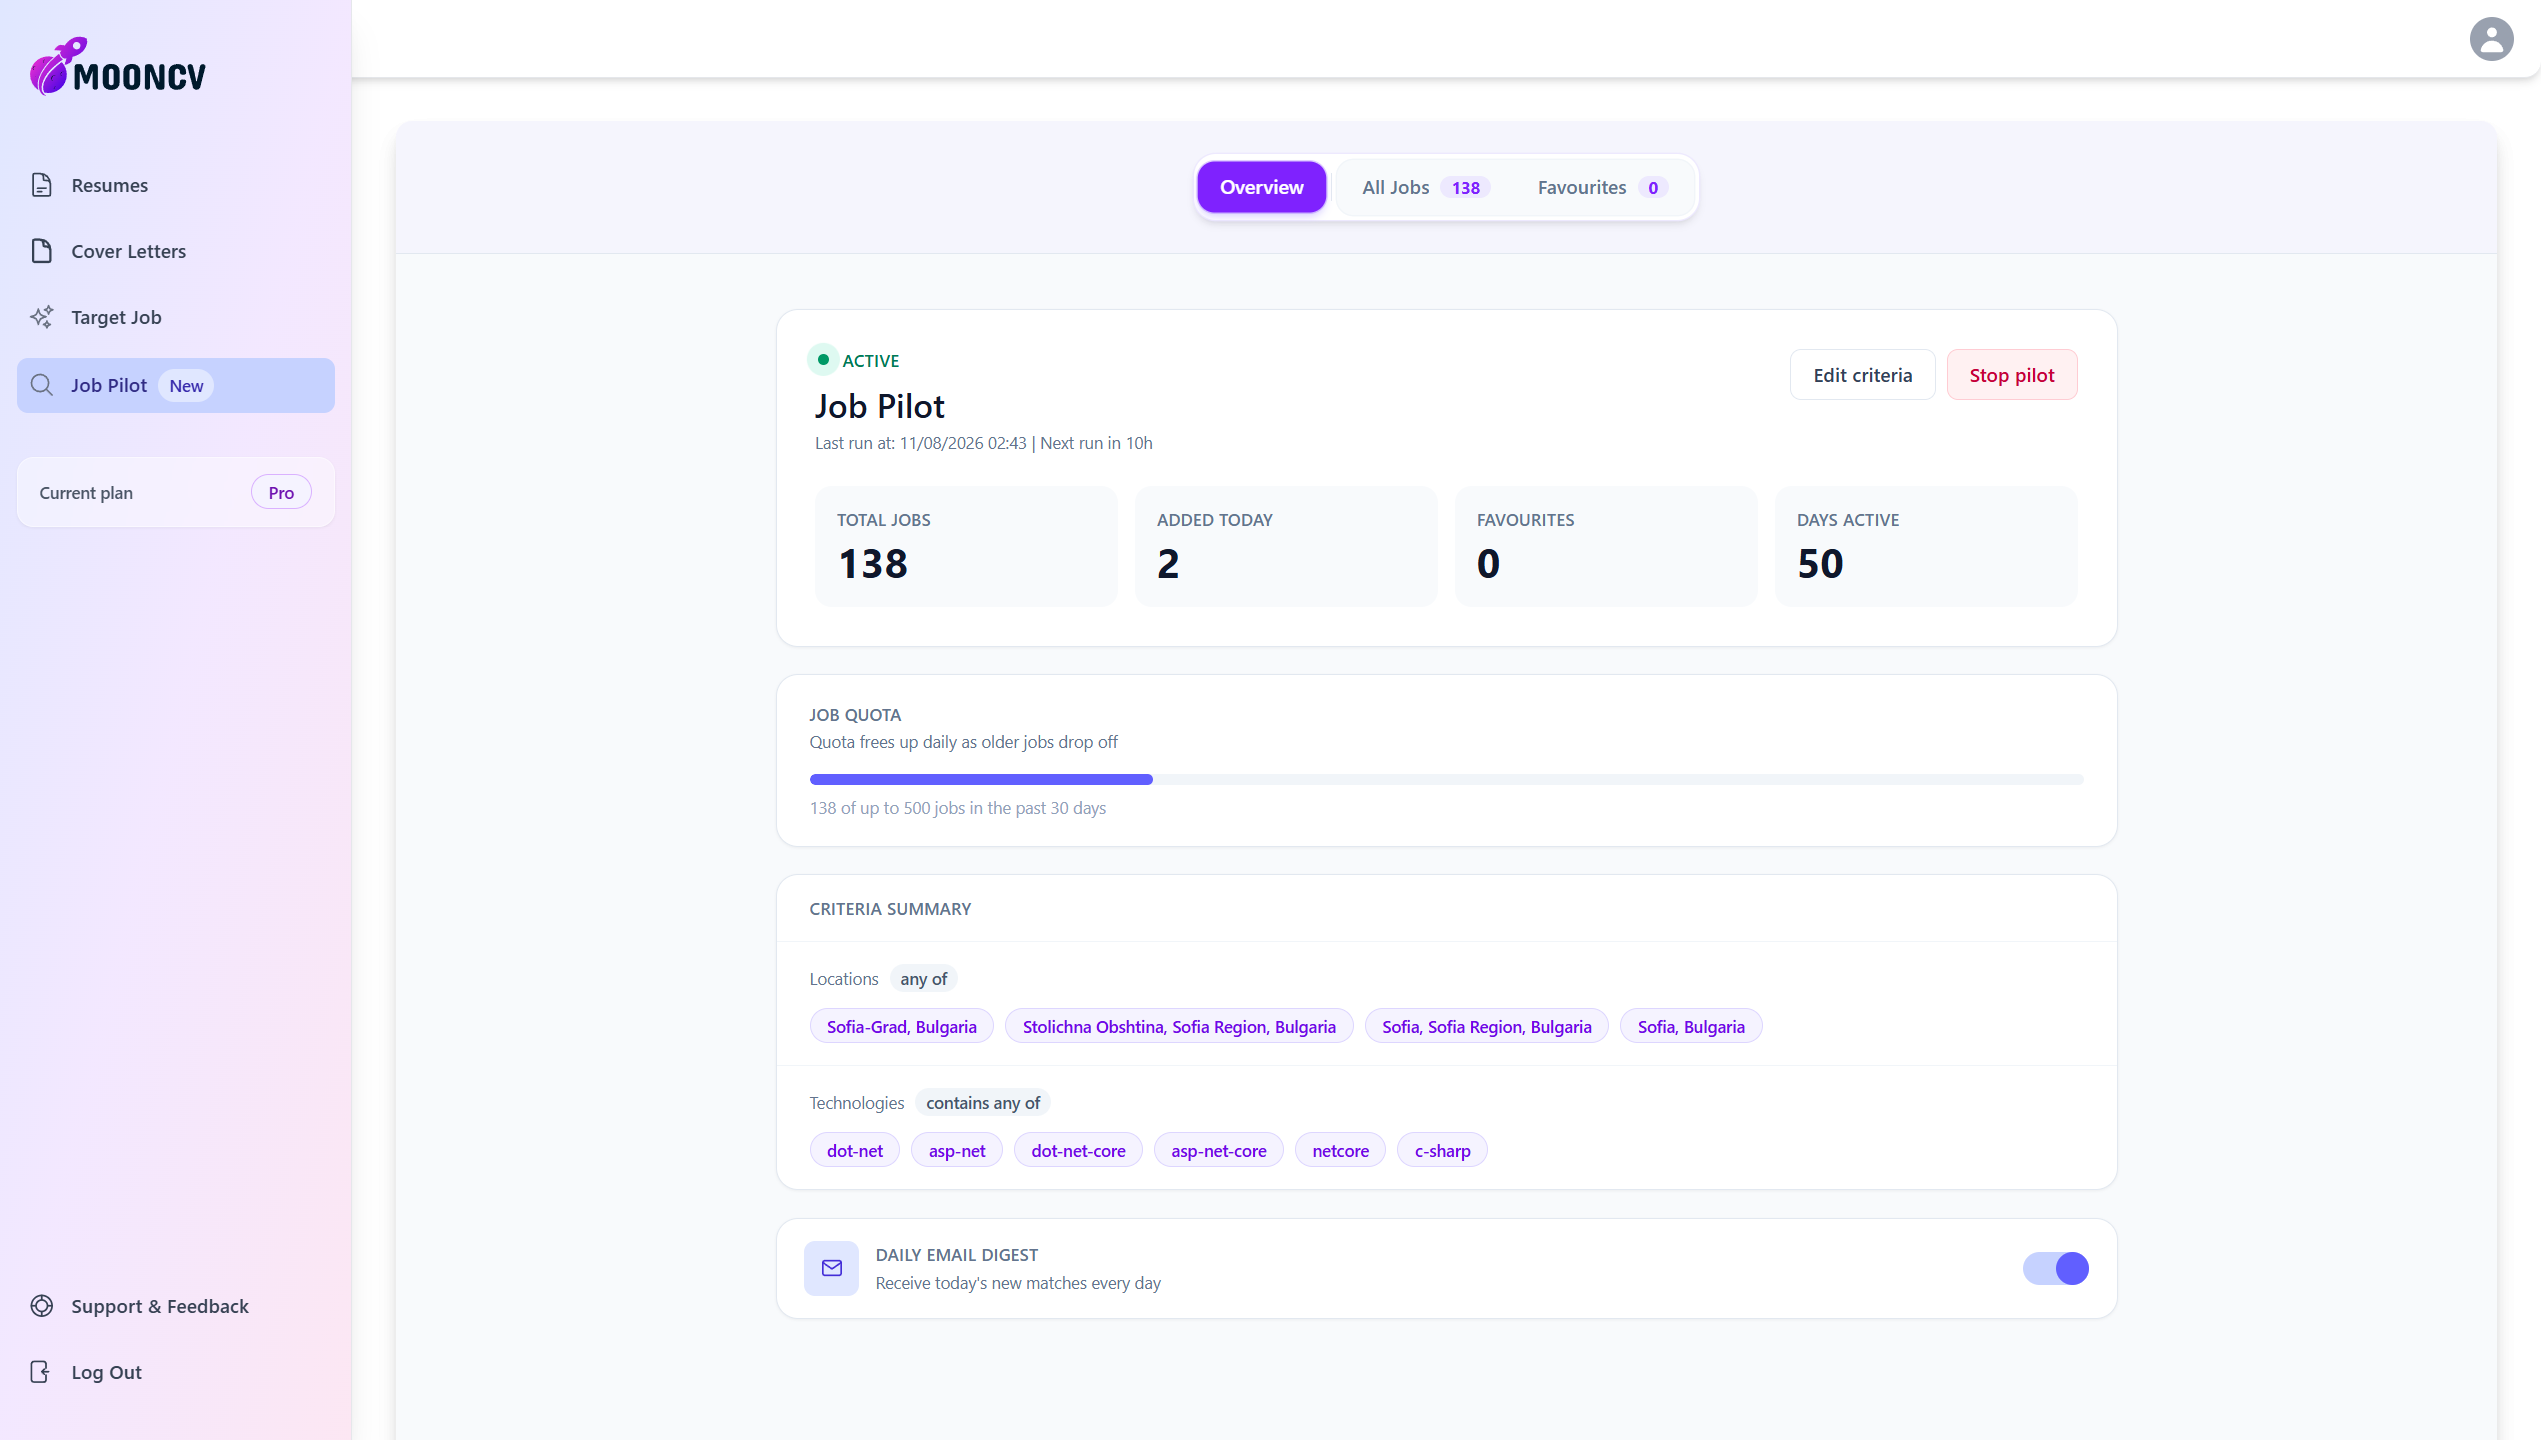Click the Edit criteria button
Screen dimensions: 2541x1440
coord(1862,375)
